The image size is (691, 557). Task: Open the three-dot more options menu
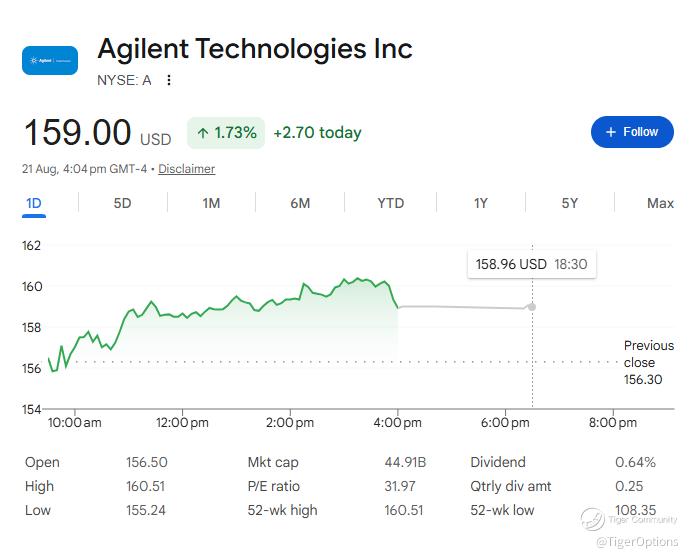169,80
